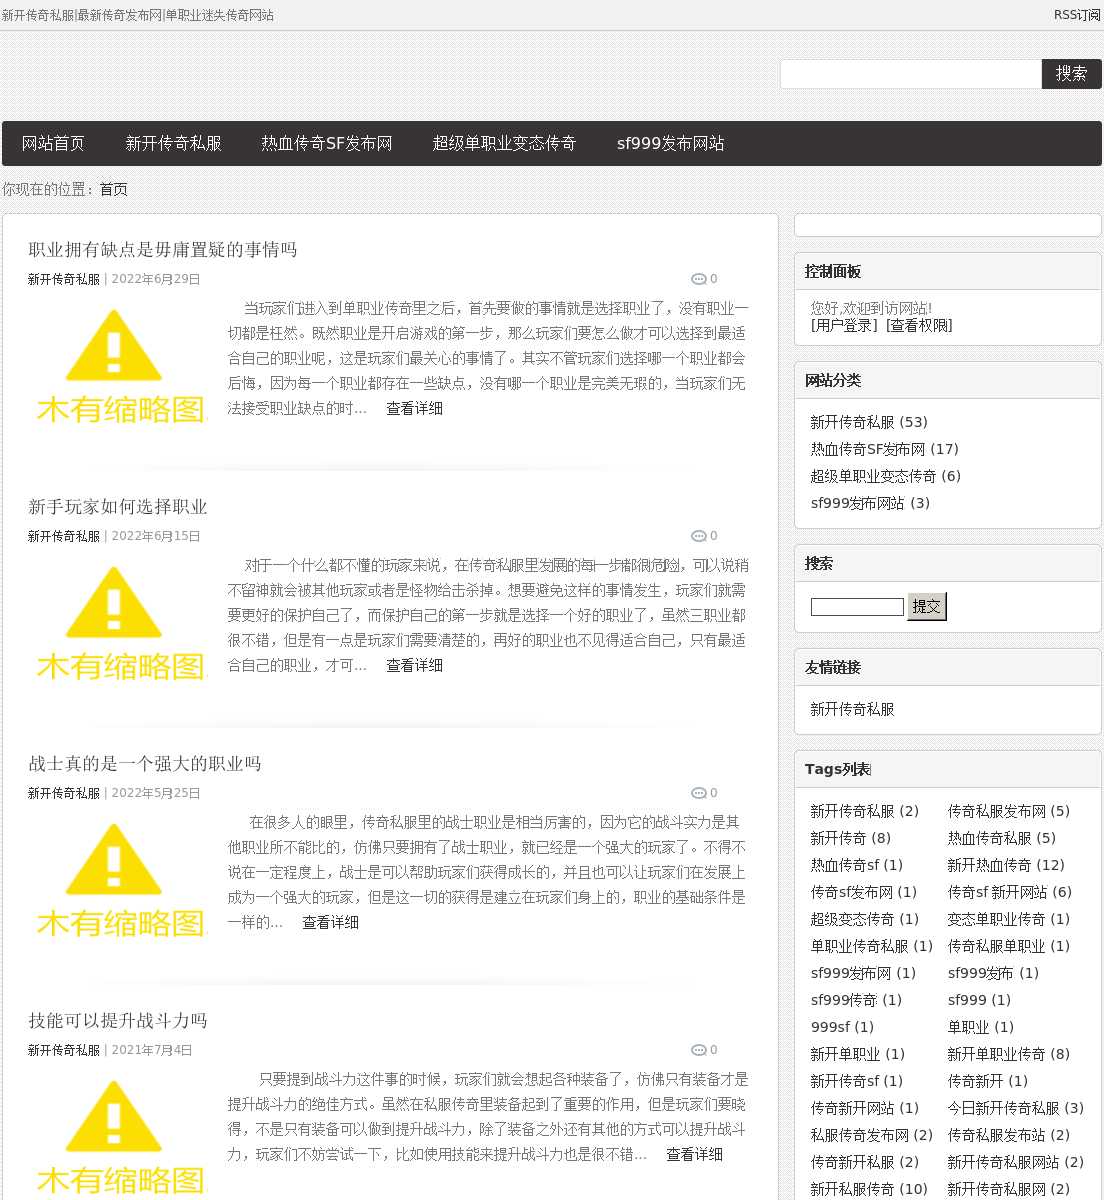Select the 新开热血传奇 (12) tag
Screen dimensions: 1104x1200
tap(1005, 865)
